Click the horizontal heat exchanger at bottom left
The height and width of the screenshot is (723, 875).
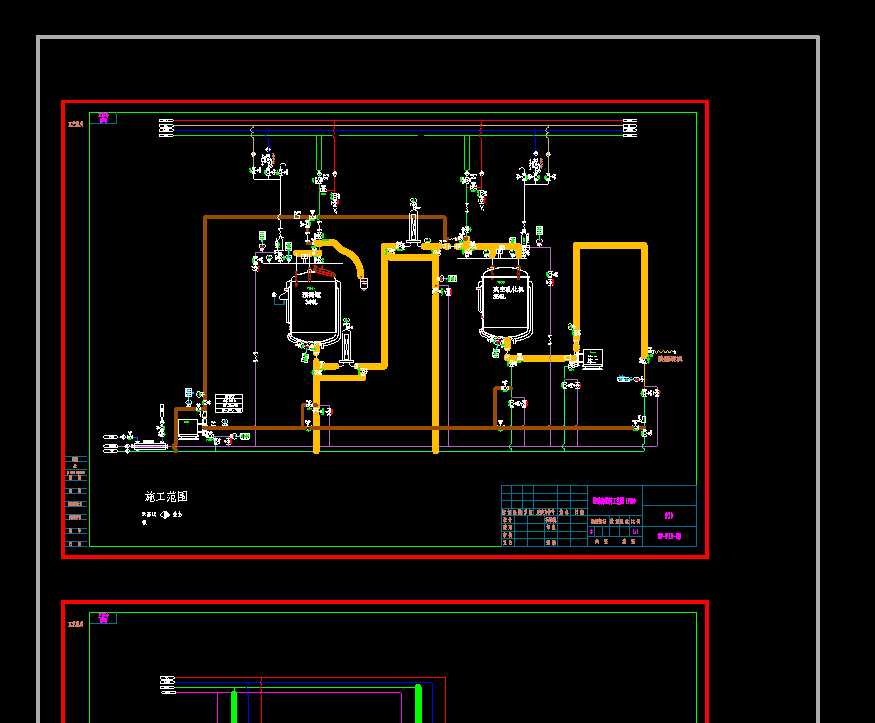pyautogui.click(x=150, y=444)
